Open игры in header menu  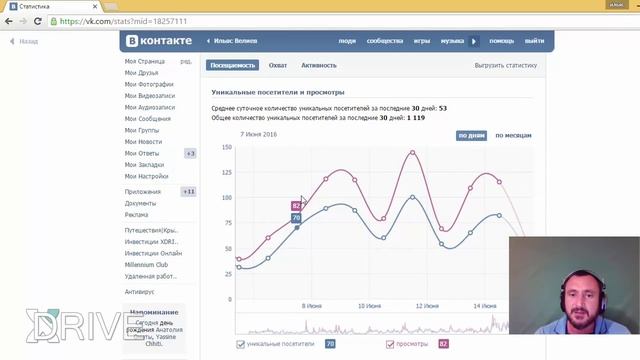coord(422,41)
